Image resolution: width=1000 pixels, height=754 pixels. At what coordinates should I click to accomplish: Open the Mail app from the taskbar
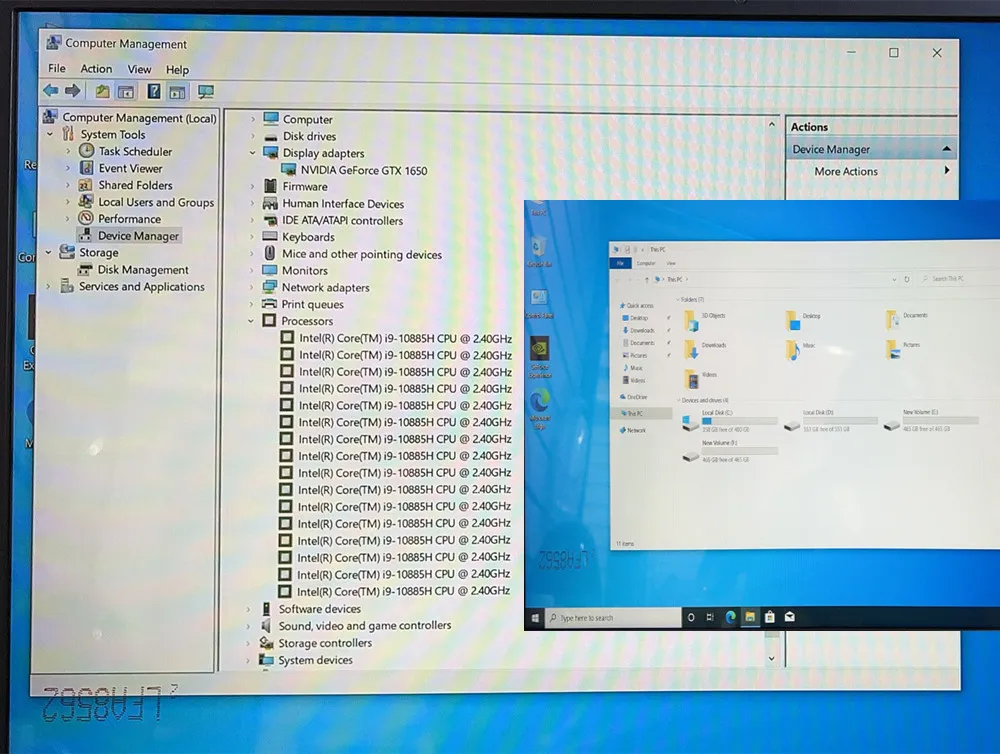click(790, 617)
